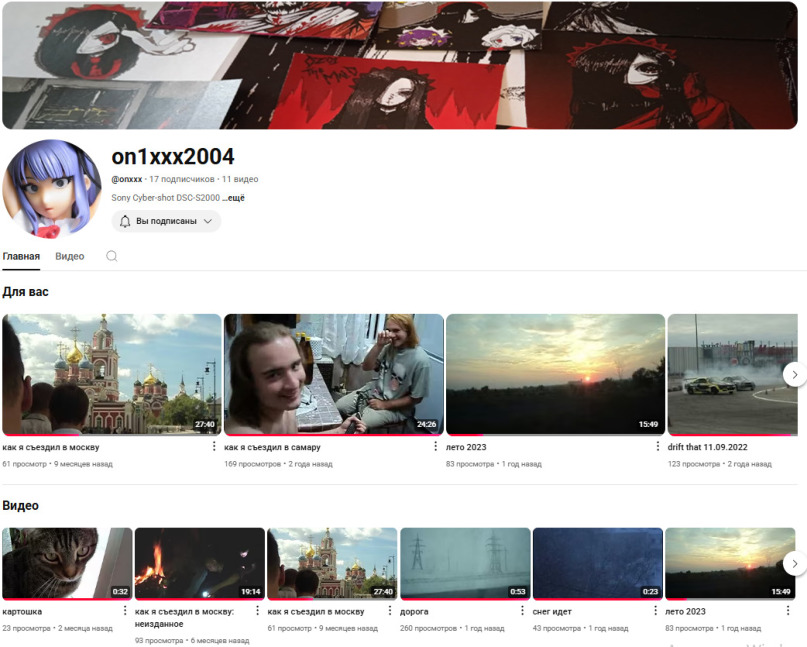
Task: Select the "Главная" tab
Action: pos(21,256)
